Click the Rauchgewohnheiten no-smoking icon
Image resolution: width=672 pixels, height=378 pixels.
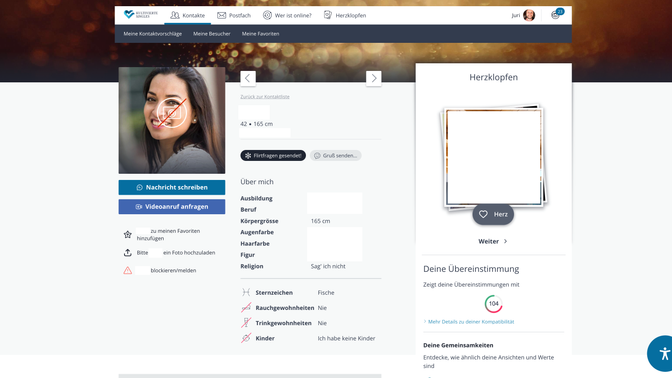pyautogui.click(x=246, y=308)
